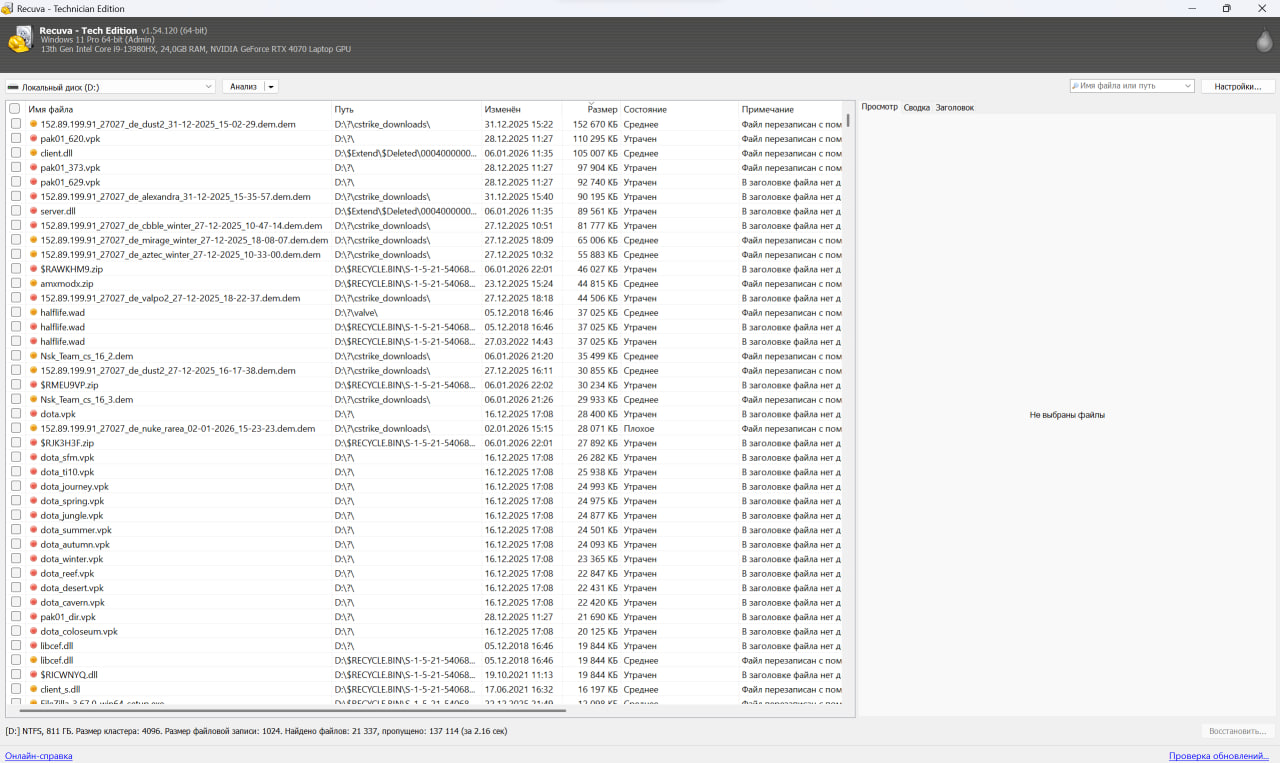The height and width of the screenshot is (763, 1280).
Task: Click the Recuva hard-hat logo icon
Action: coord(19,39)
